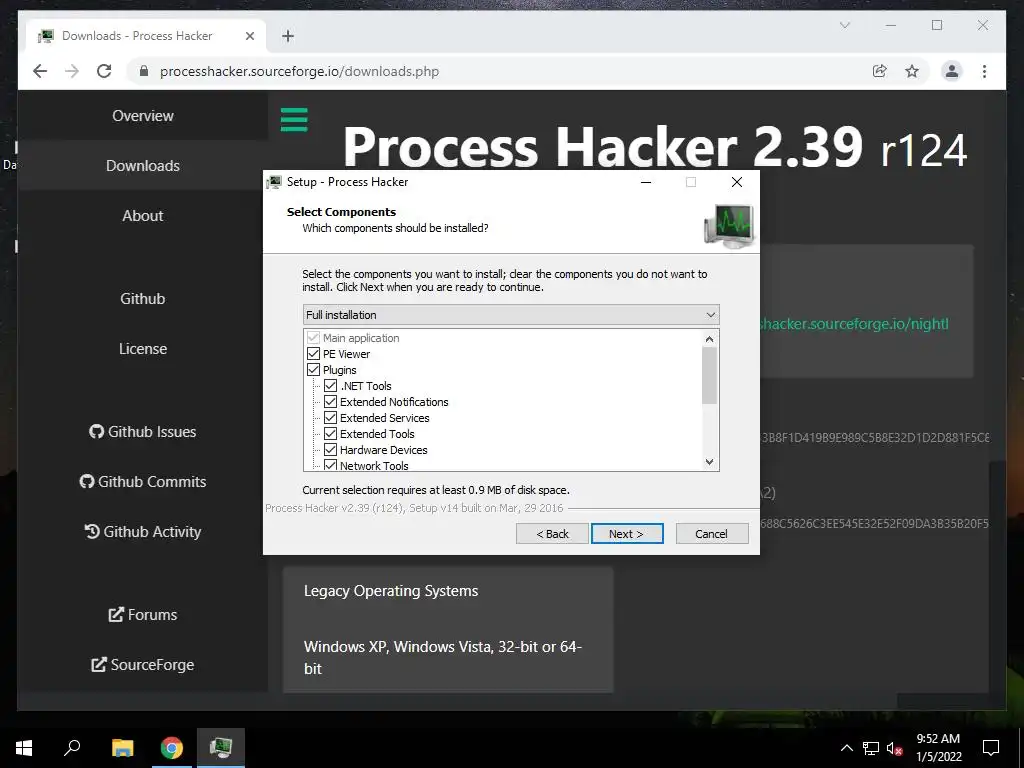Viewport: 1024px width, 768px height.
Task: Select Downloads in sidebar
Action: click(x=142, y=166)
